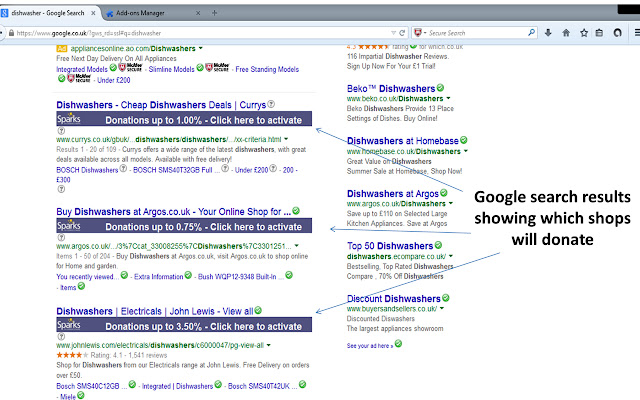640x400 pixels.
Task: Activate Sparks donation up to 1.00% banner
Action: (184, 119)
